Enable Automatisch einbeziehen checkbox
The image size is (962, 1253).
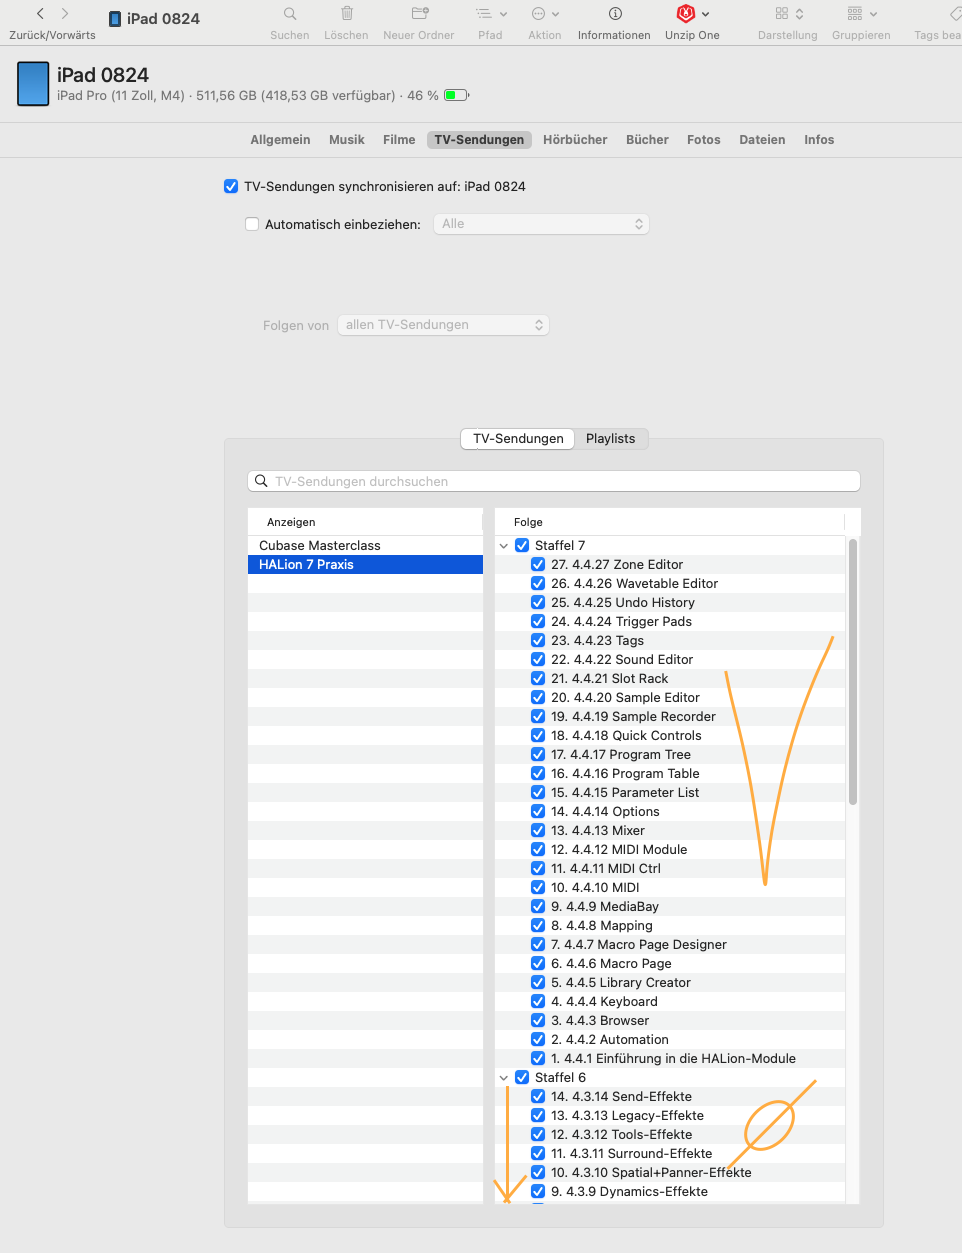tap(252, 224)
